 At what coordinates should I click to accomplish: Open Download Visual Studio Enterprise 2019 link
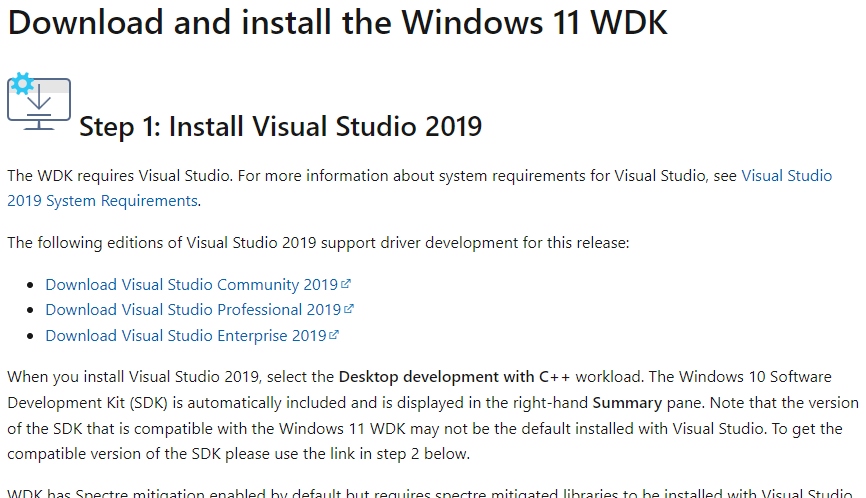point(186,336)
